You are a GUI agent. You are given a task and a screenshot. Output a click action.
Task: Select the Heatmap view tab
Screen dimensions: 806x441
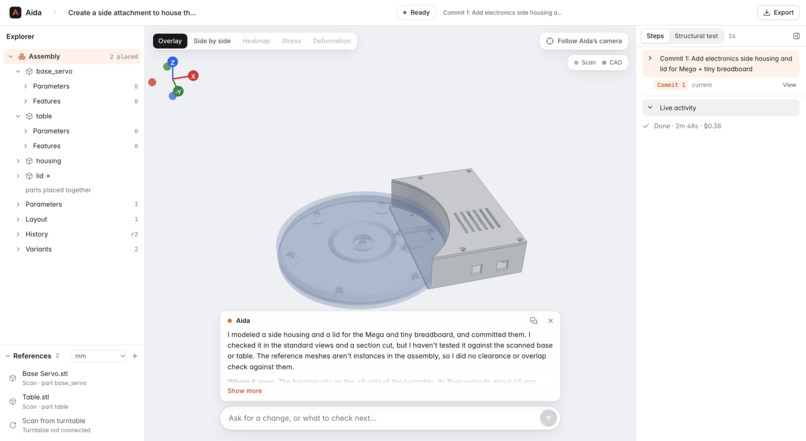click(x=256, y=41)
